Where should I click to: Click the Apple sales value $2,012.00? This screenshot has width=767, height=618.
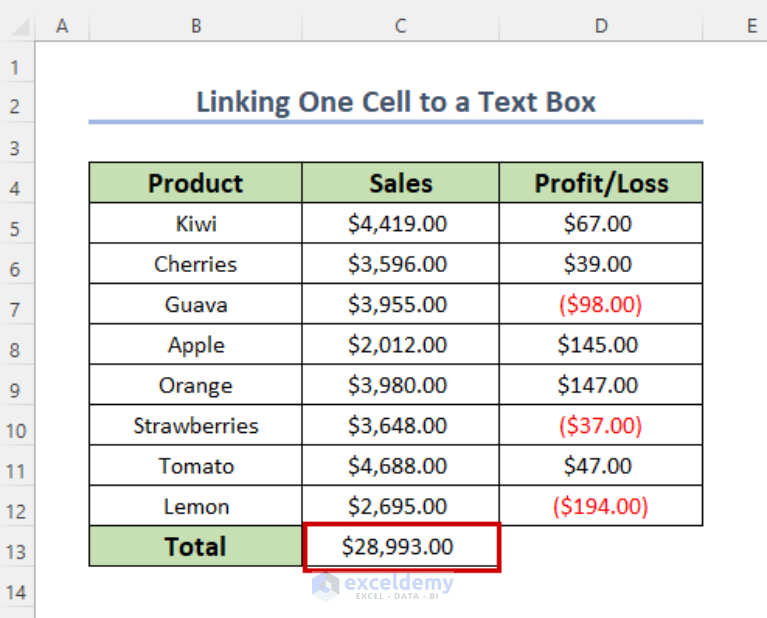[401, 344]
